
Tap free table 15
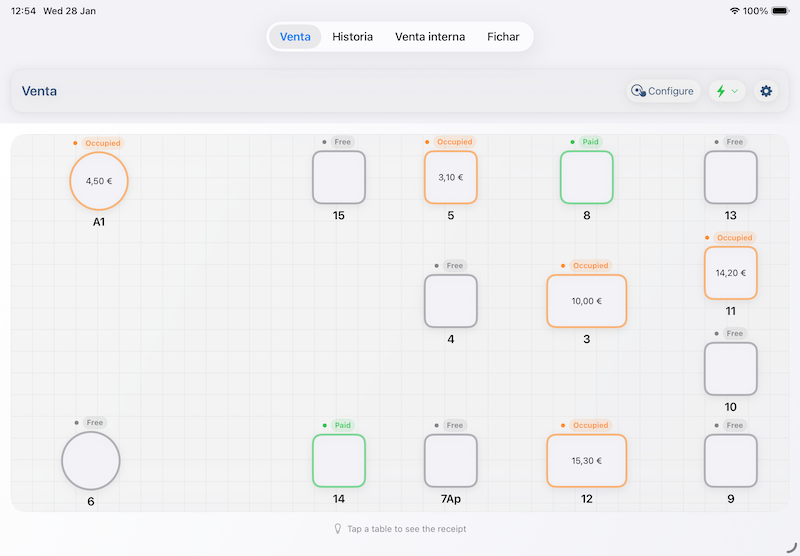pos(339,177)
